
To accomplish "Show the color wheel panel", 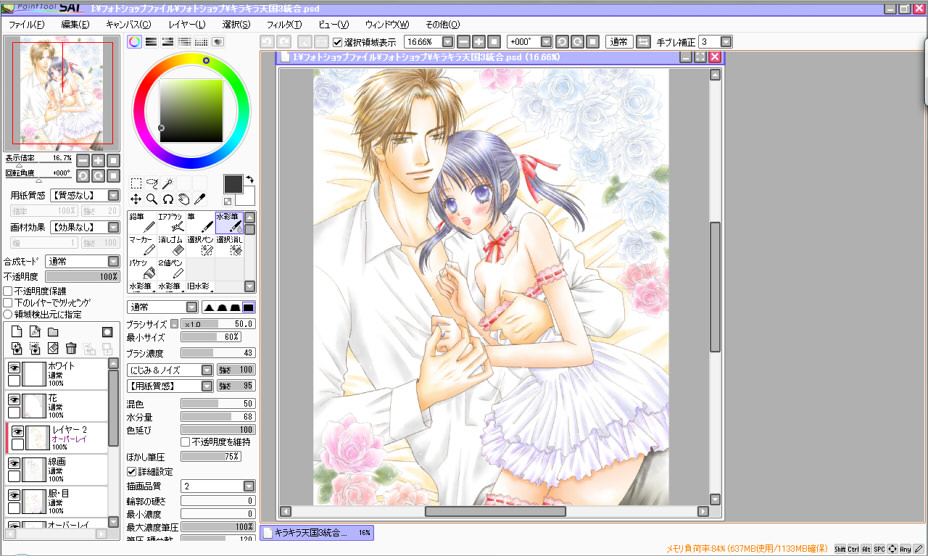I will click(x=134, y=41).
